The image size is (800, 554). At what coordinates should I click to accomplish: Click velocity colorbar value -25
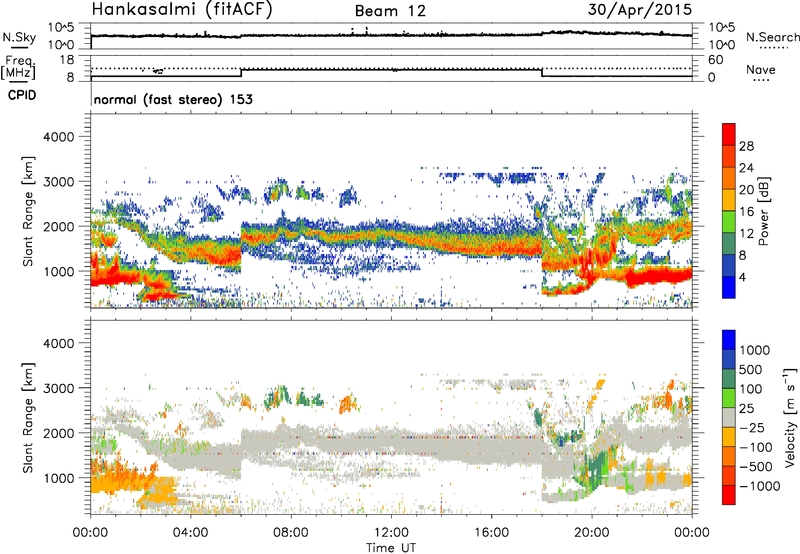pyautogui.click(x=752, y=427)
